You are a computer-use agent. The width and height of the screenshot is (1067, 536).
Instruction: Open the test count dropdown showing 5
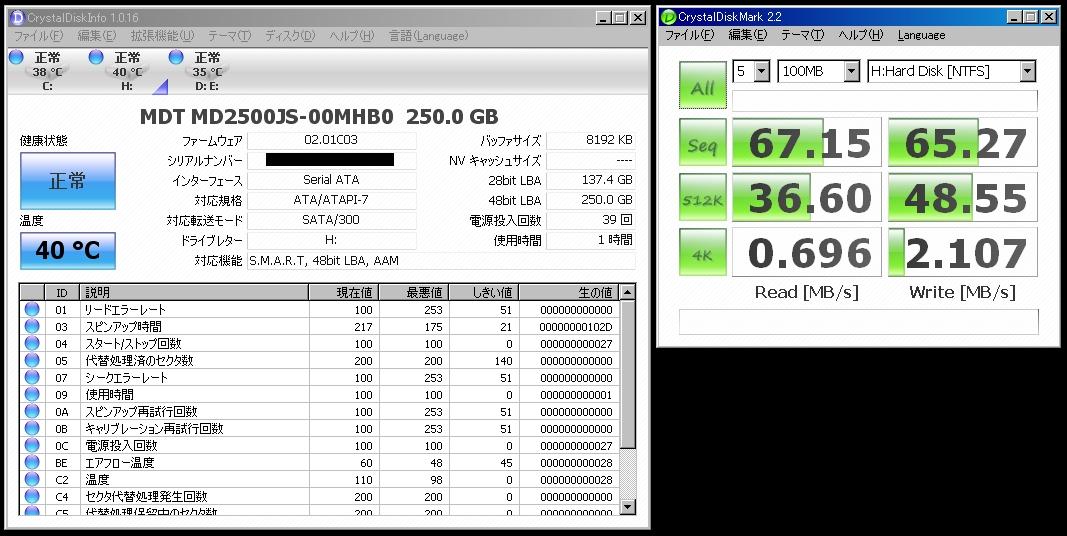(x=751, y=71)
